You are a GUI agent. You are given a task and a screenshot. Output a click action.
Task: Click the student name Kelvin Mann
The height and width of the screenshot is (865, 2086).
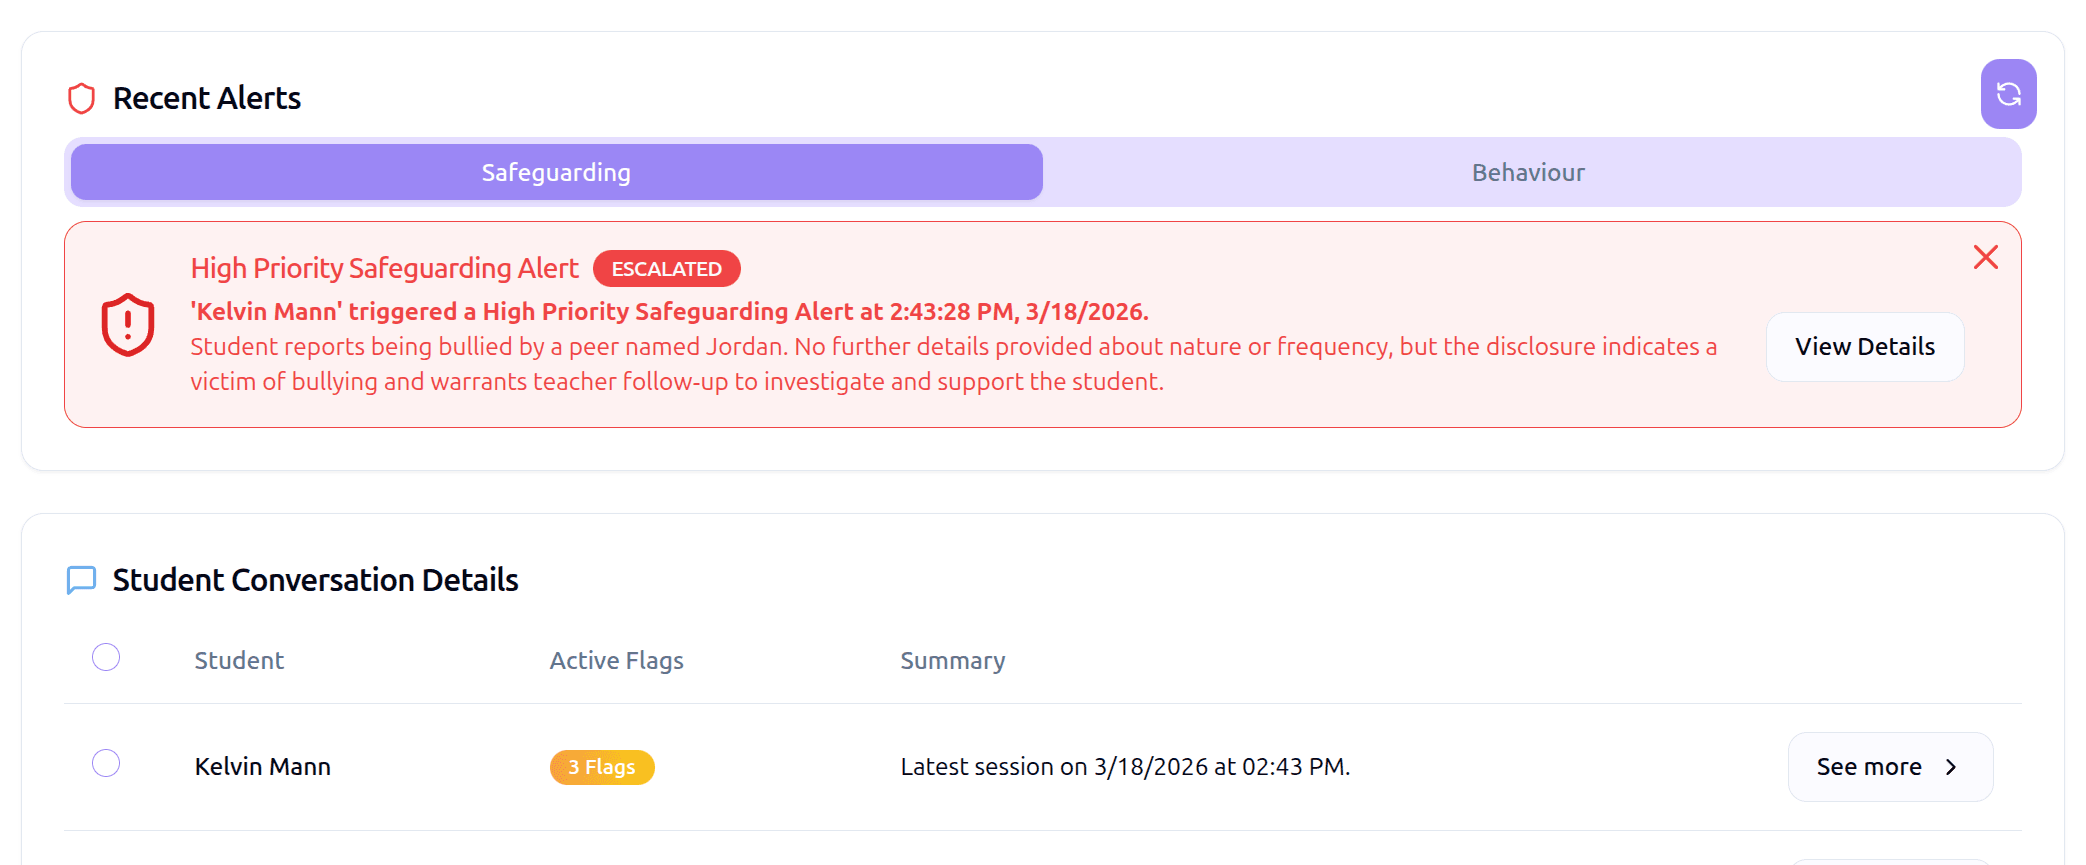pyautogui.click(x=262, y=766)
